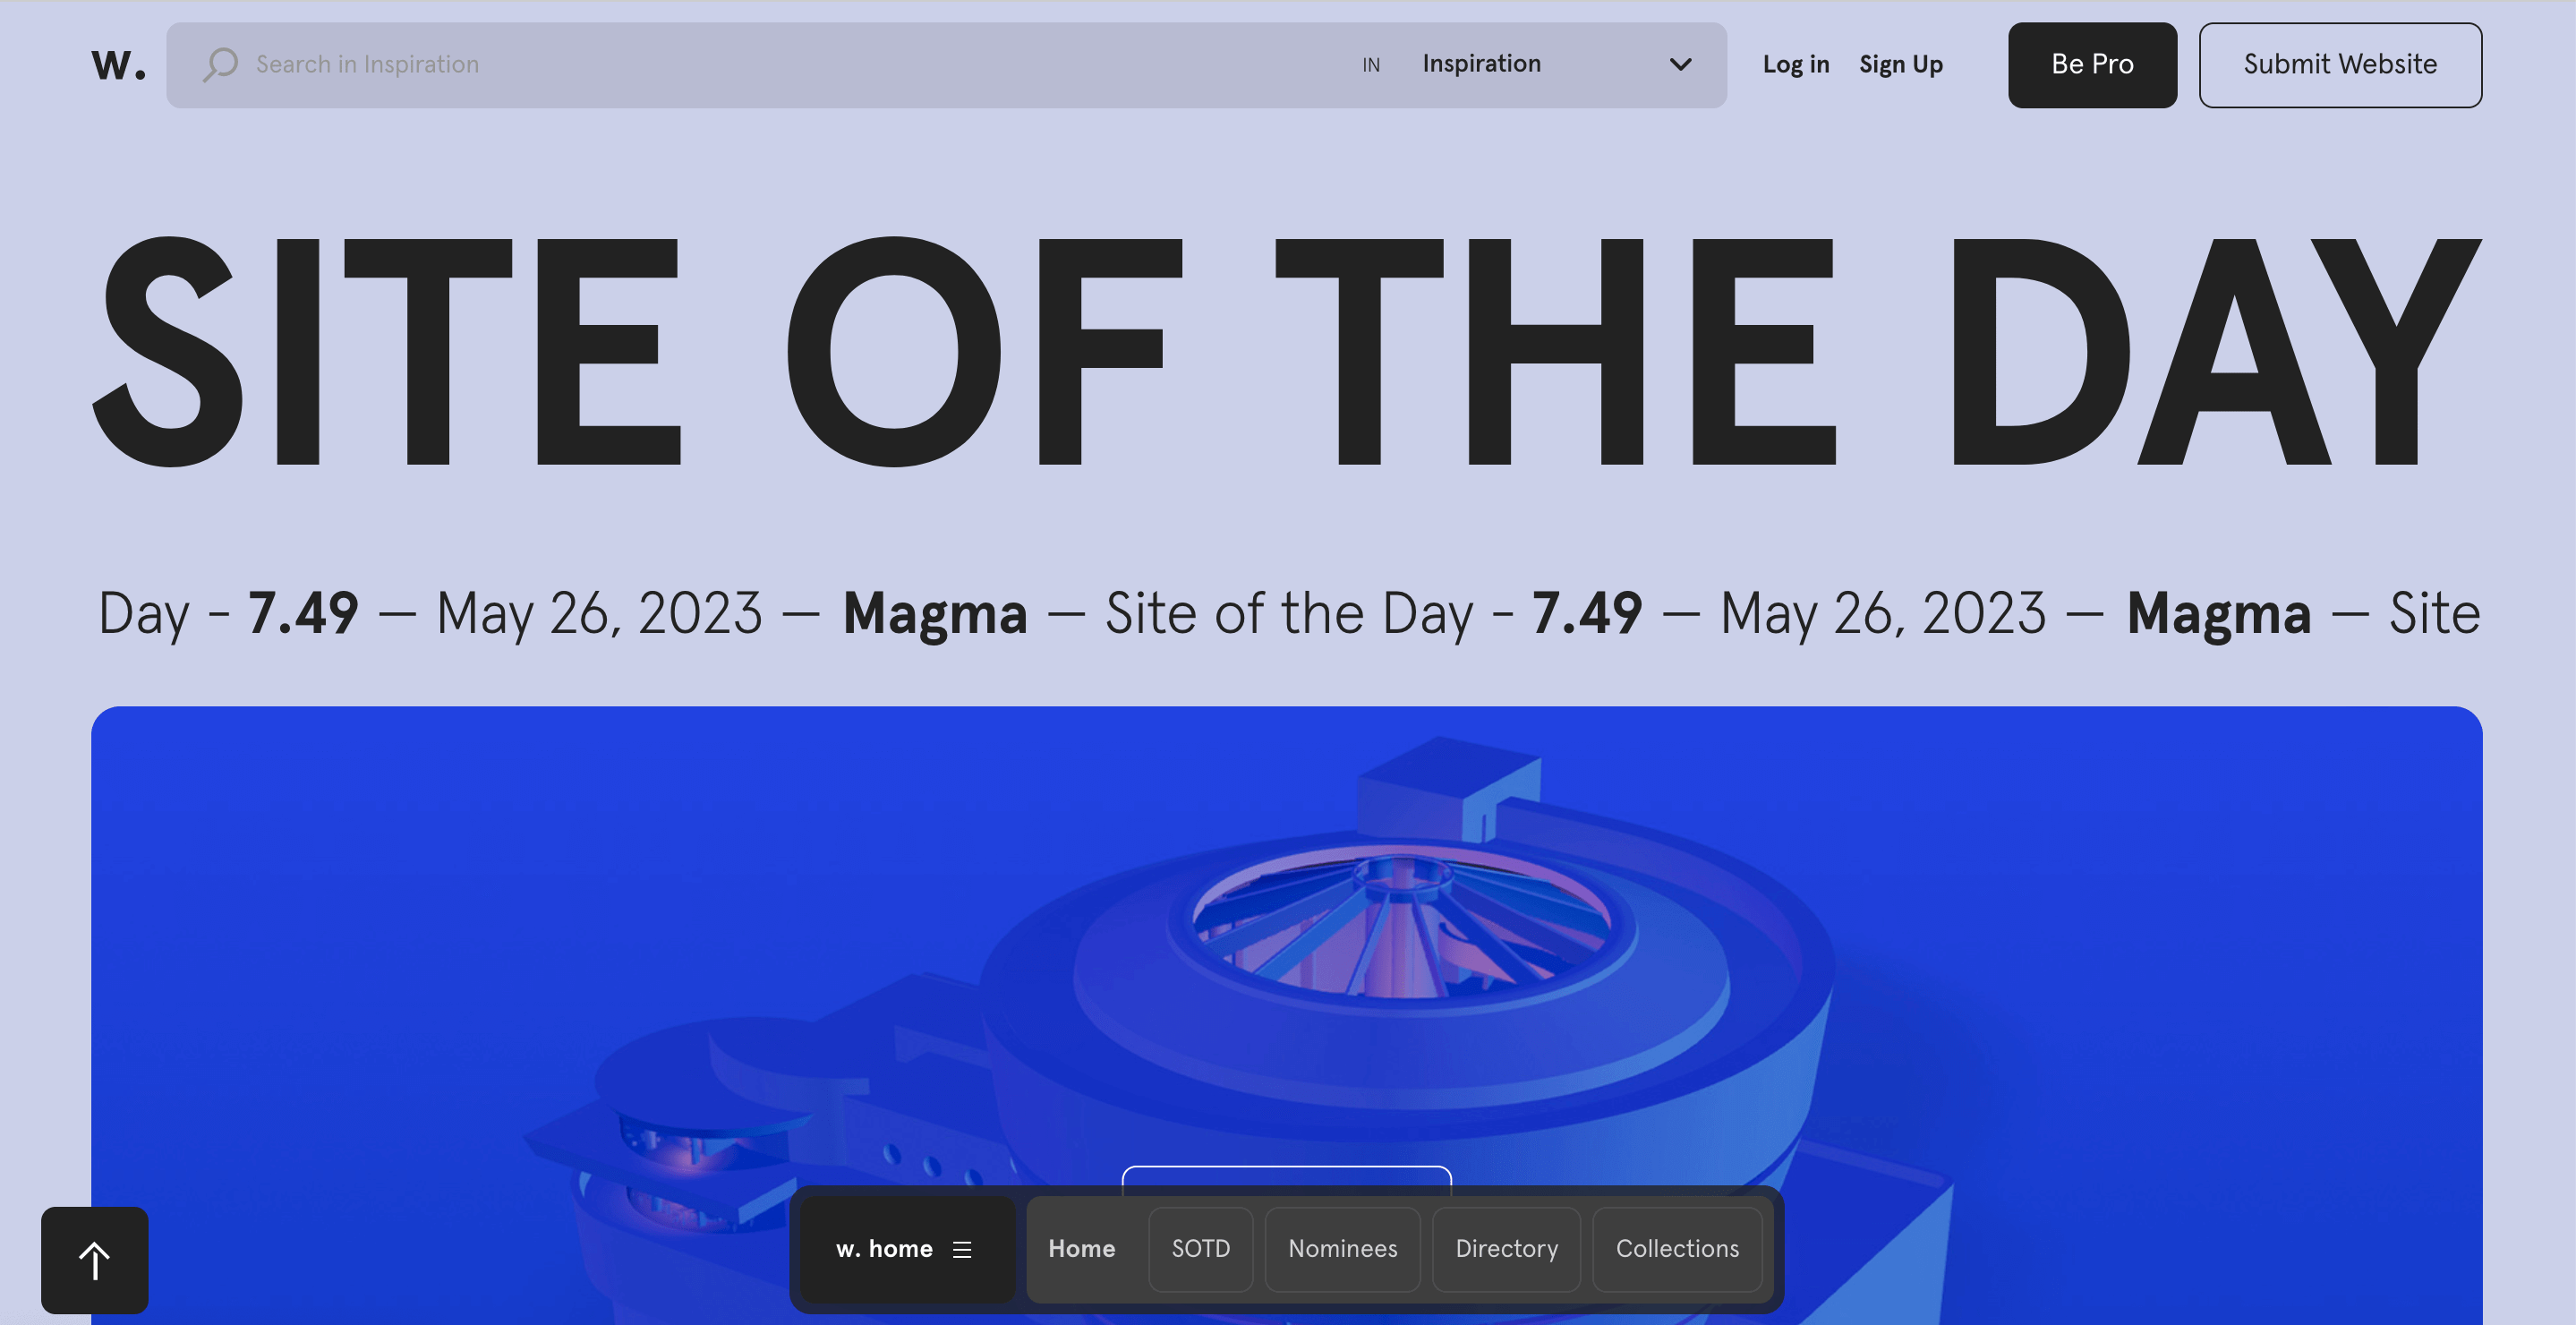Image resolution: width=2576 pixels, height=1325 pixels.
Task: Select Home in the bottom navigation
Action: pyautogui.click(x=1081, y=1249)
